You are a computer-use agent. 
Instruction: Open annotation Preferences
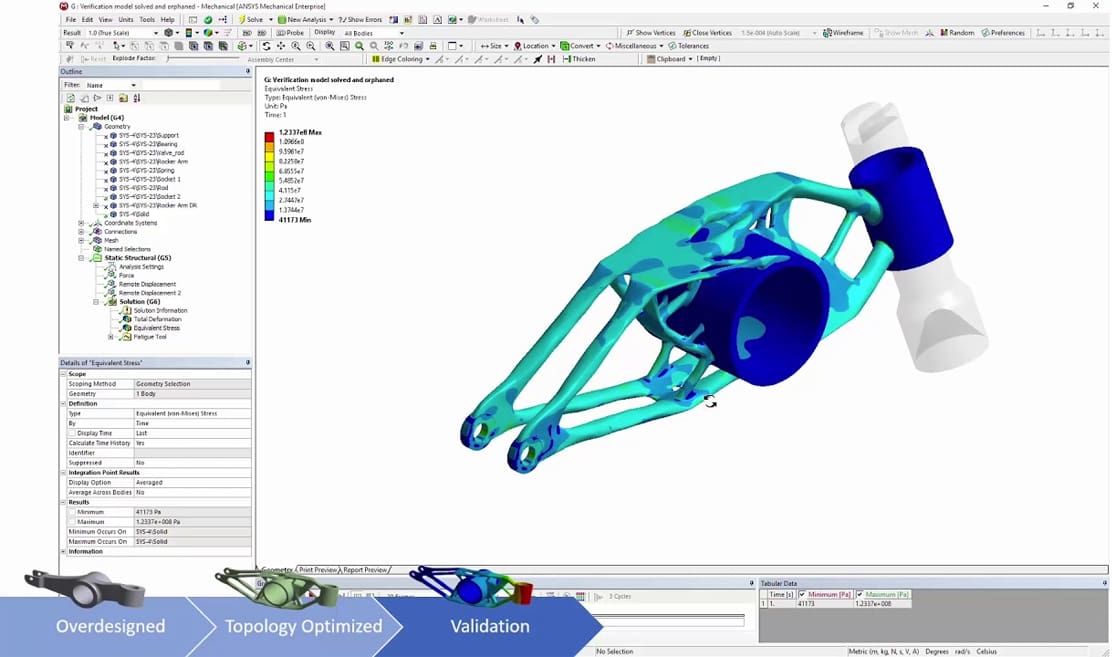pyautogui.click(x=1003, y=33)
